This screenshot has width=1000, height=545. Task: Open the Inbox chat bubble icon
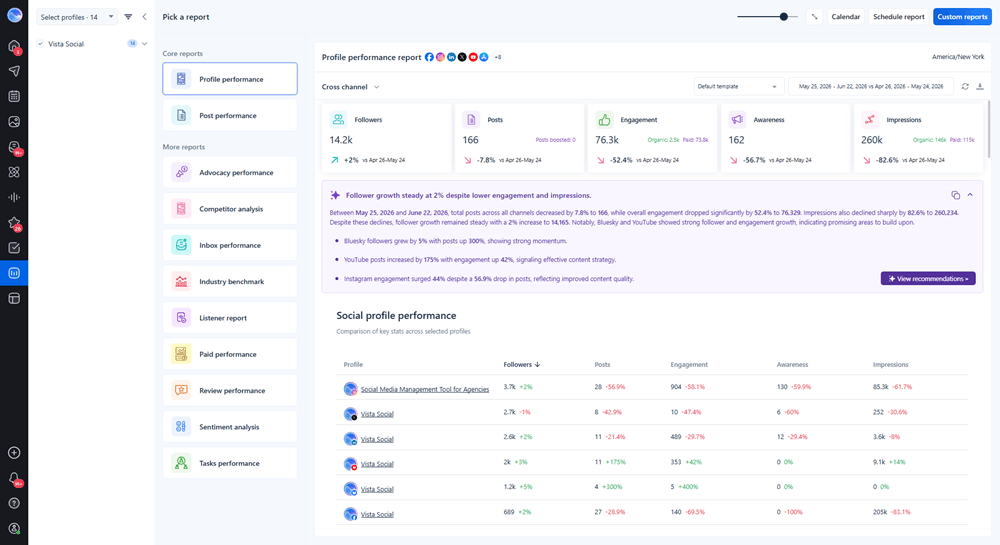pos(14,147)
